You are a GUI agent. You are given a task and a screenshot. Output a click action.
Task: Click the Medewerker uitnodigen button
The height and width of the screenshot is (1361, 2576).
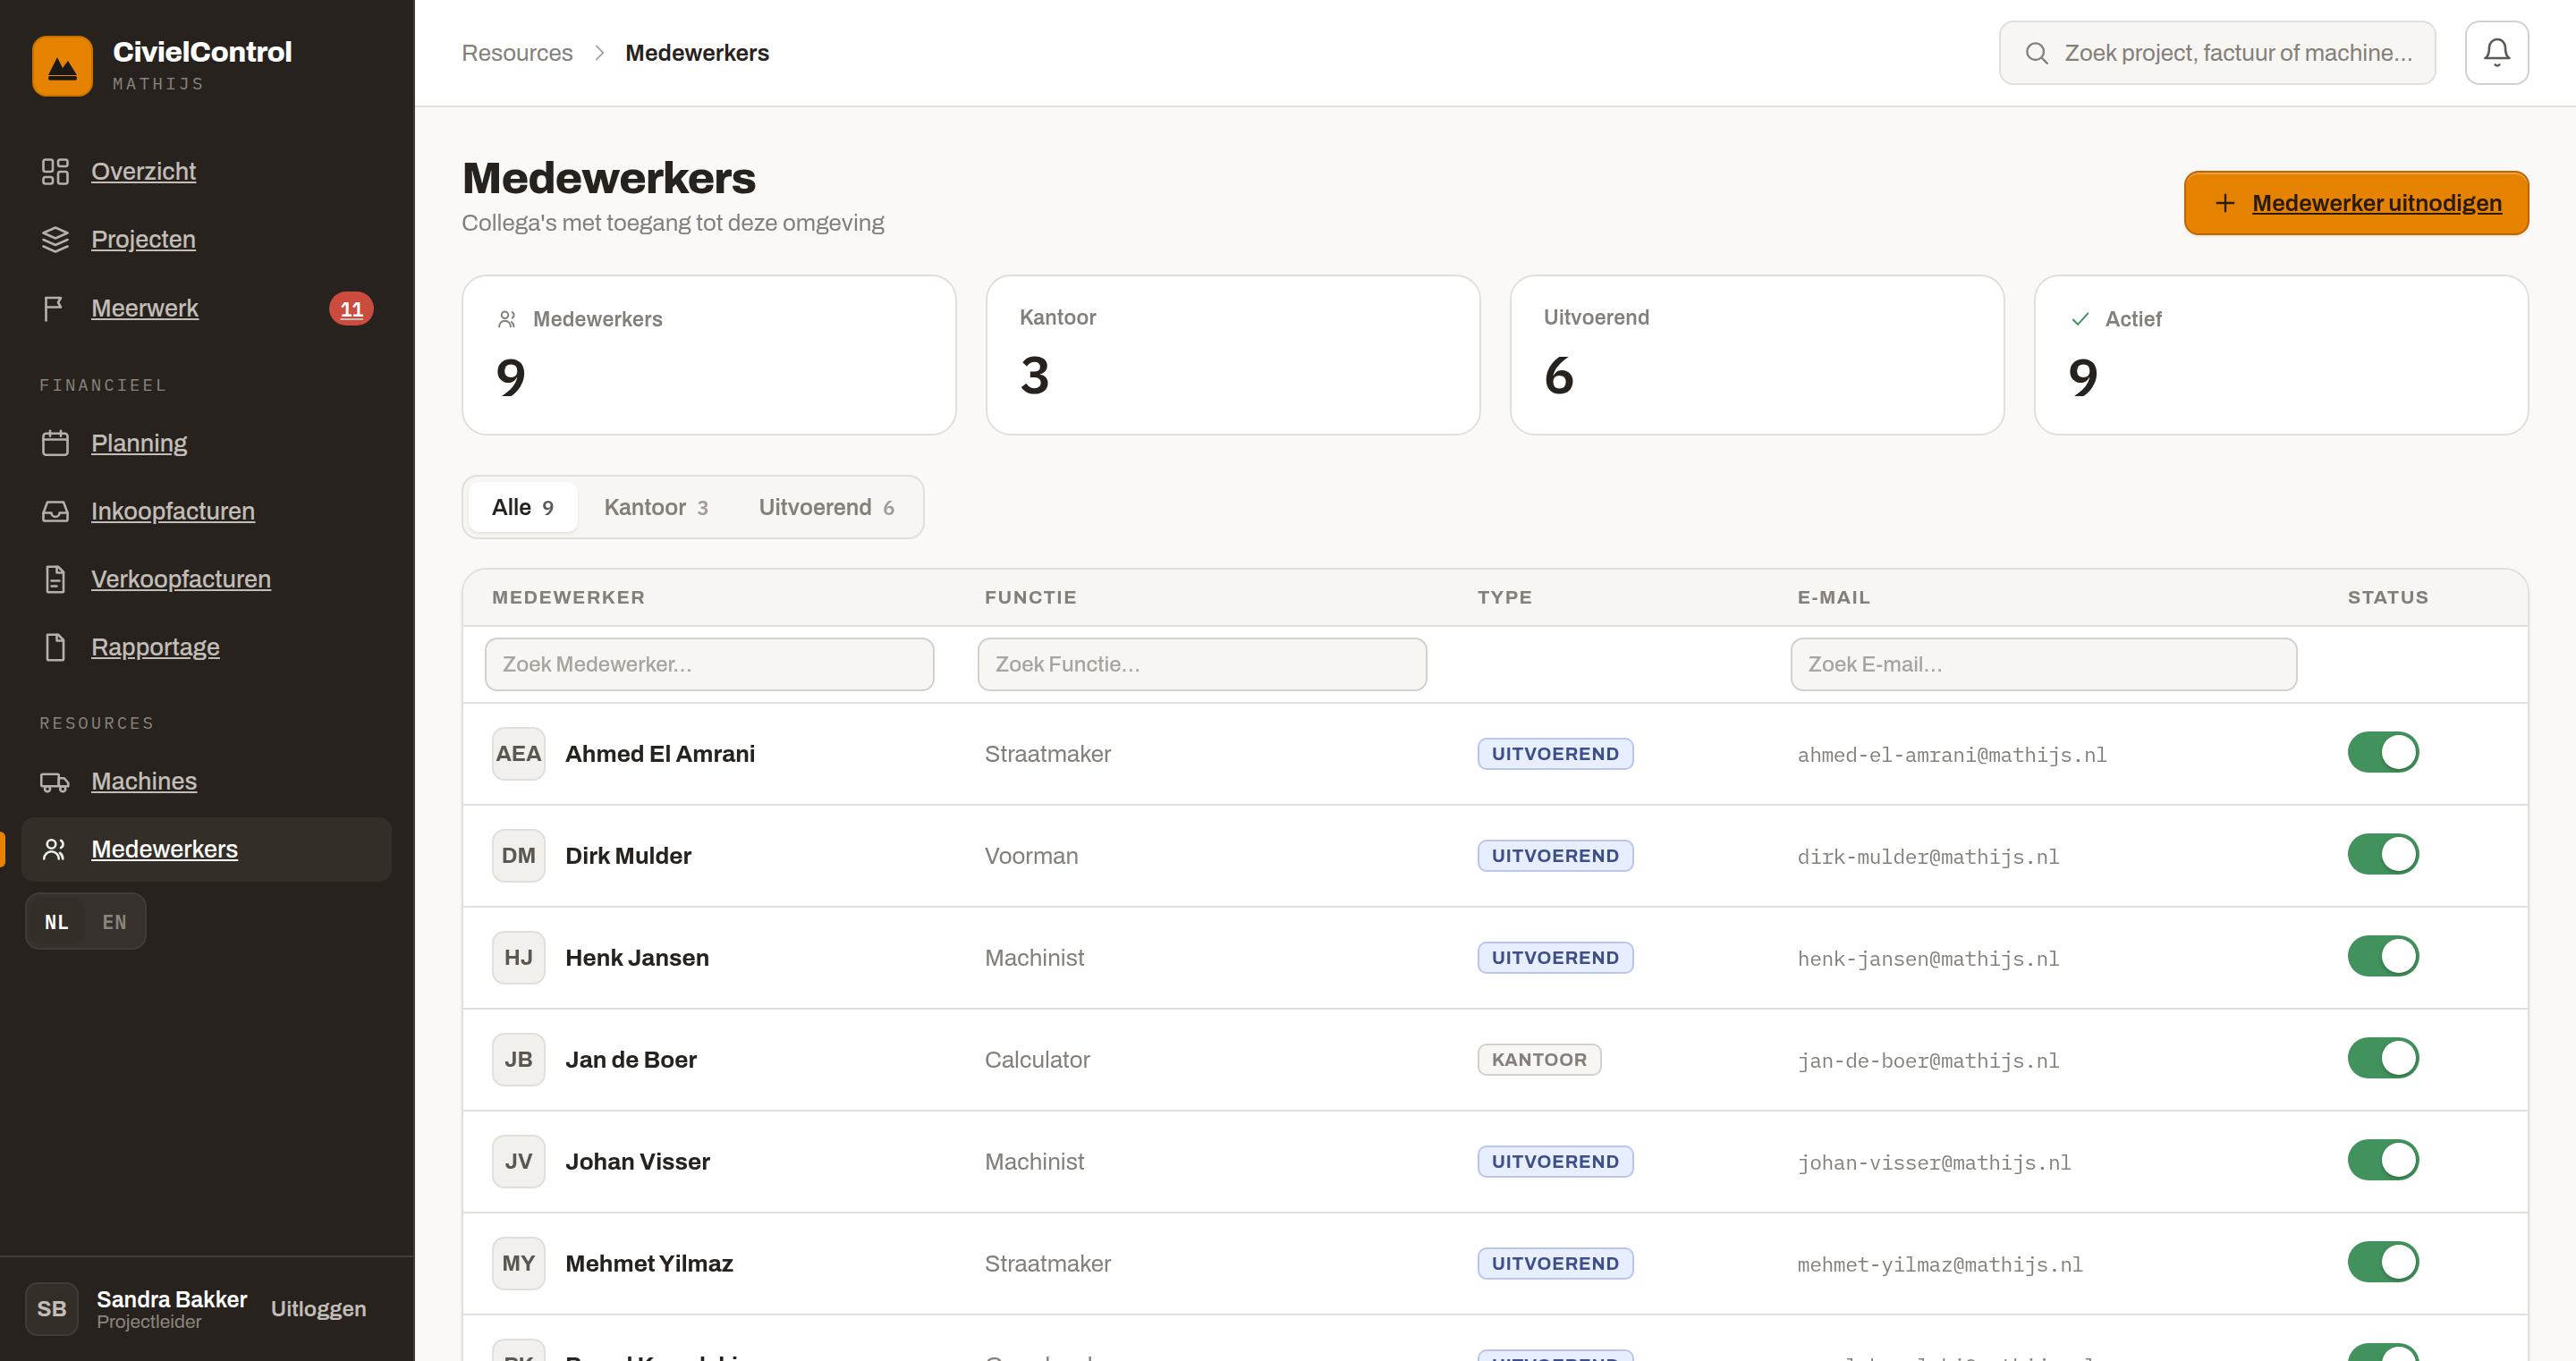2355,203
